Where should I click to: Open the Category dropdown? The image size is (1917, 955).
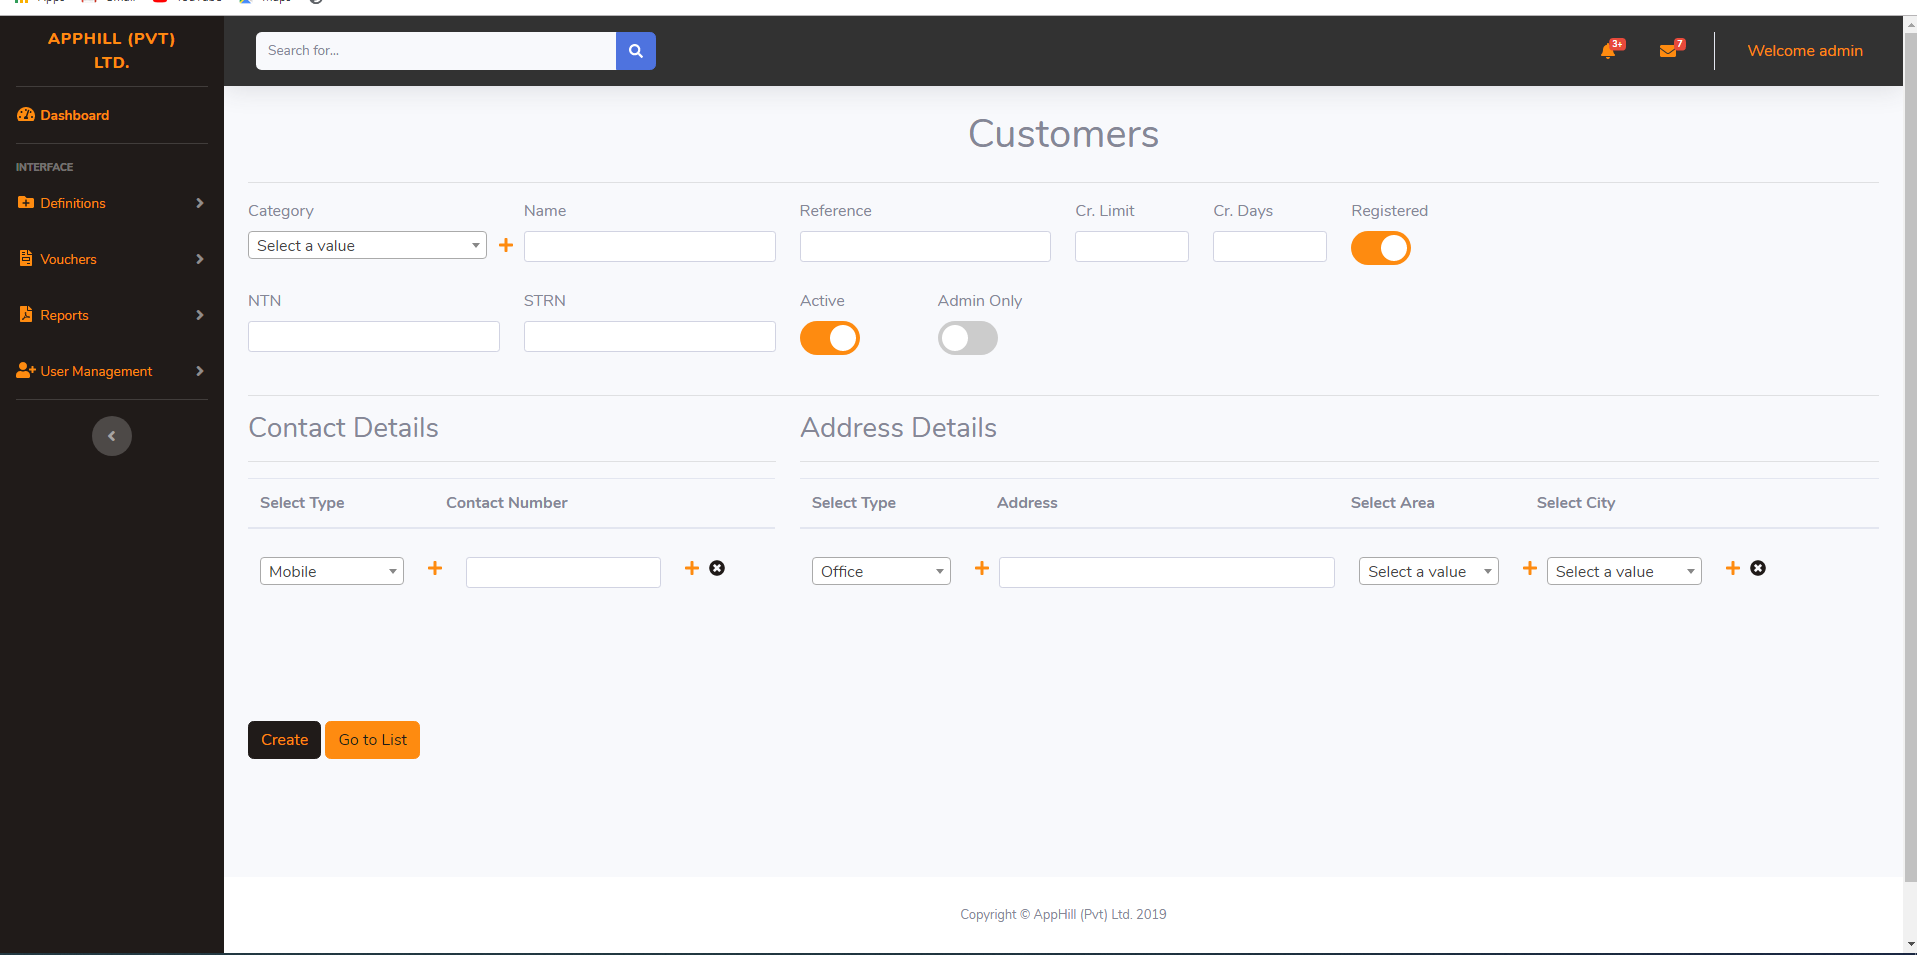(x=367, y=246)
